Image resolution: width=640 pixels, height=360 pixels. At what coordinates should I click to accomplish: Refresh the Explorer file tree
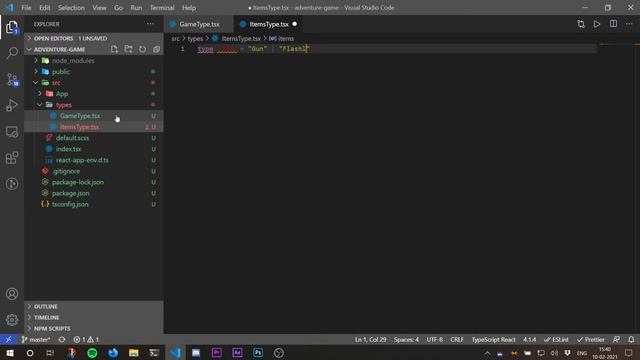point(142,49)
